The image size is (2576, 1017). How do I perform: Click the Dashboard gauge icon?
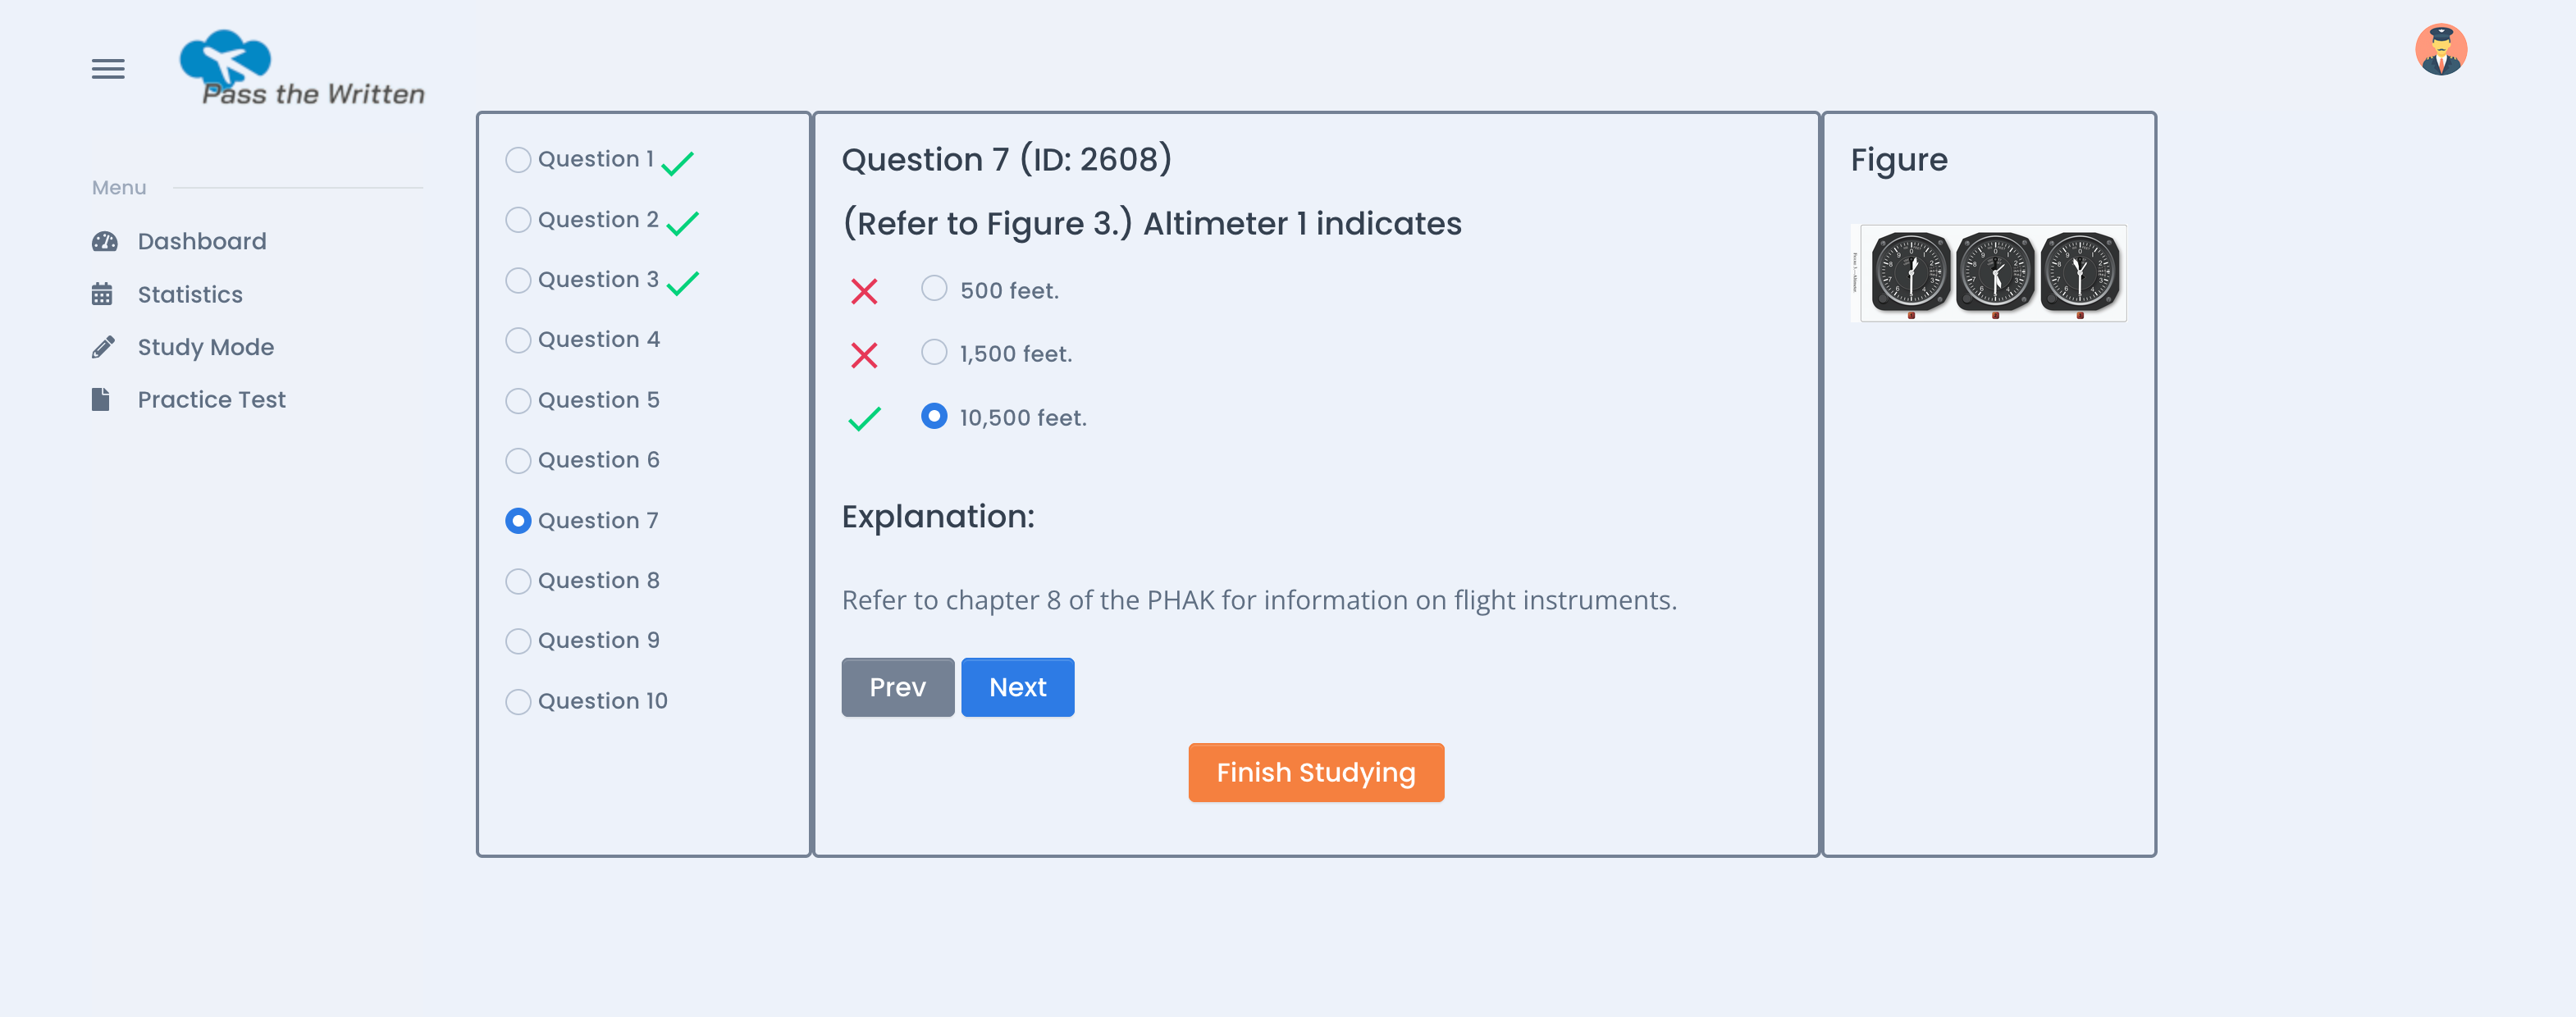pos(104,241)
